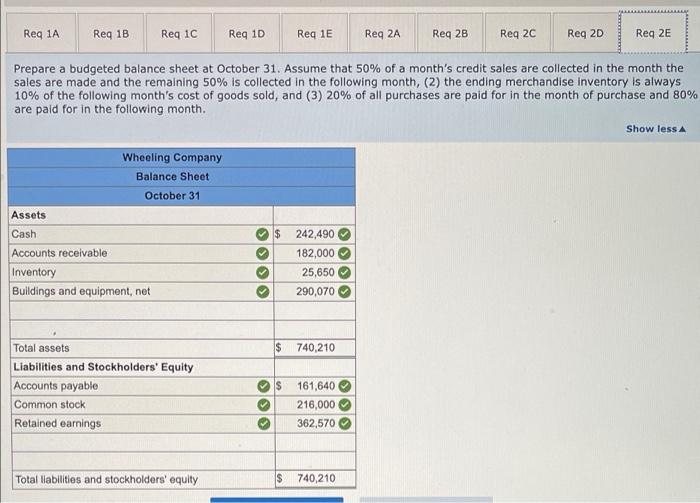Click the check after Accounts receivable label

tap(262, 254)
